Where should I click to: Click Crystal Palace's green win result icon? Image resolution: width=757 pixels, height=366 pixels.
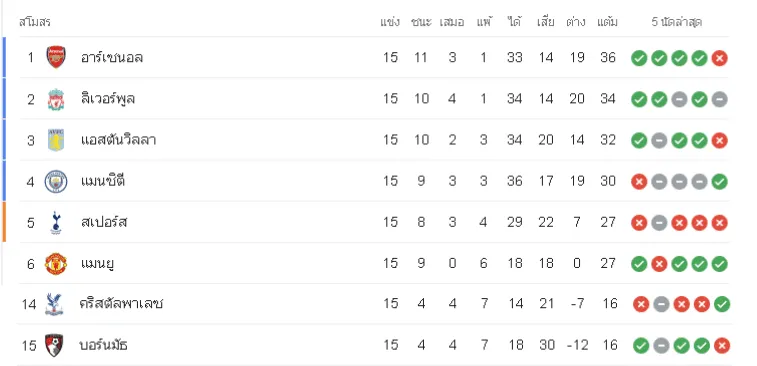click(x=722, y=304)
